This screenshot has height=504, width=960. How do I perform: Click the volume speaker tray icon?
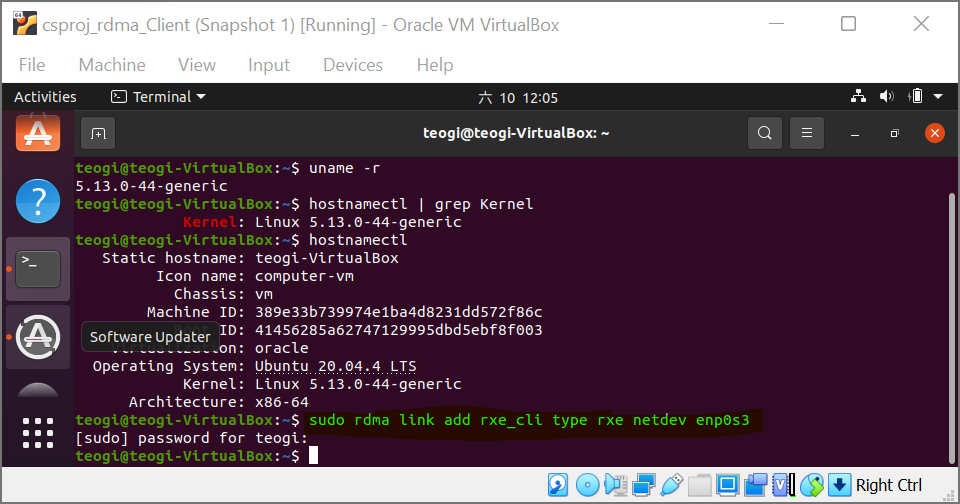[887, 96]
